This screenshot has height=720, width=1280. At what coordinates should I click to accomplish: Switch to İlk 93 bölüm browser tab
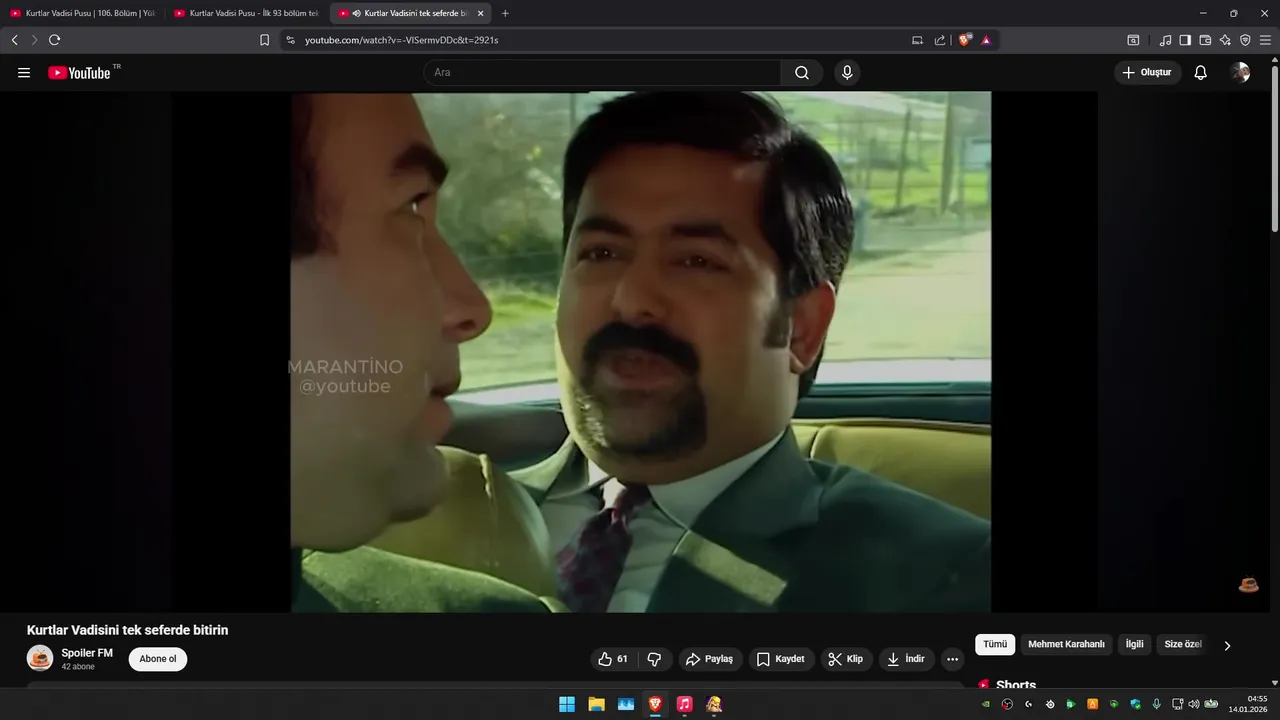point(246,13)
